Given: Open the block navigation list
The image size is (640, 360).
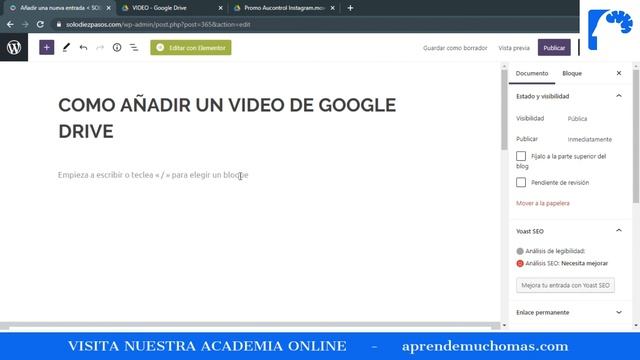Looking at the screenshot, I should click(134, 48).
